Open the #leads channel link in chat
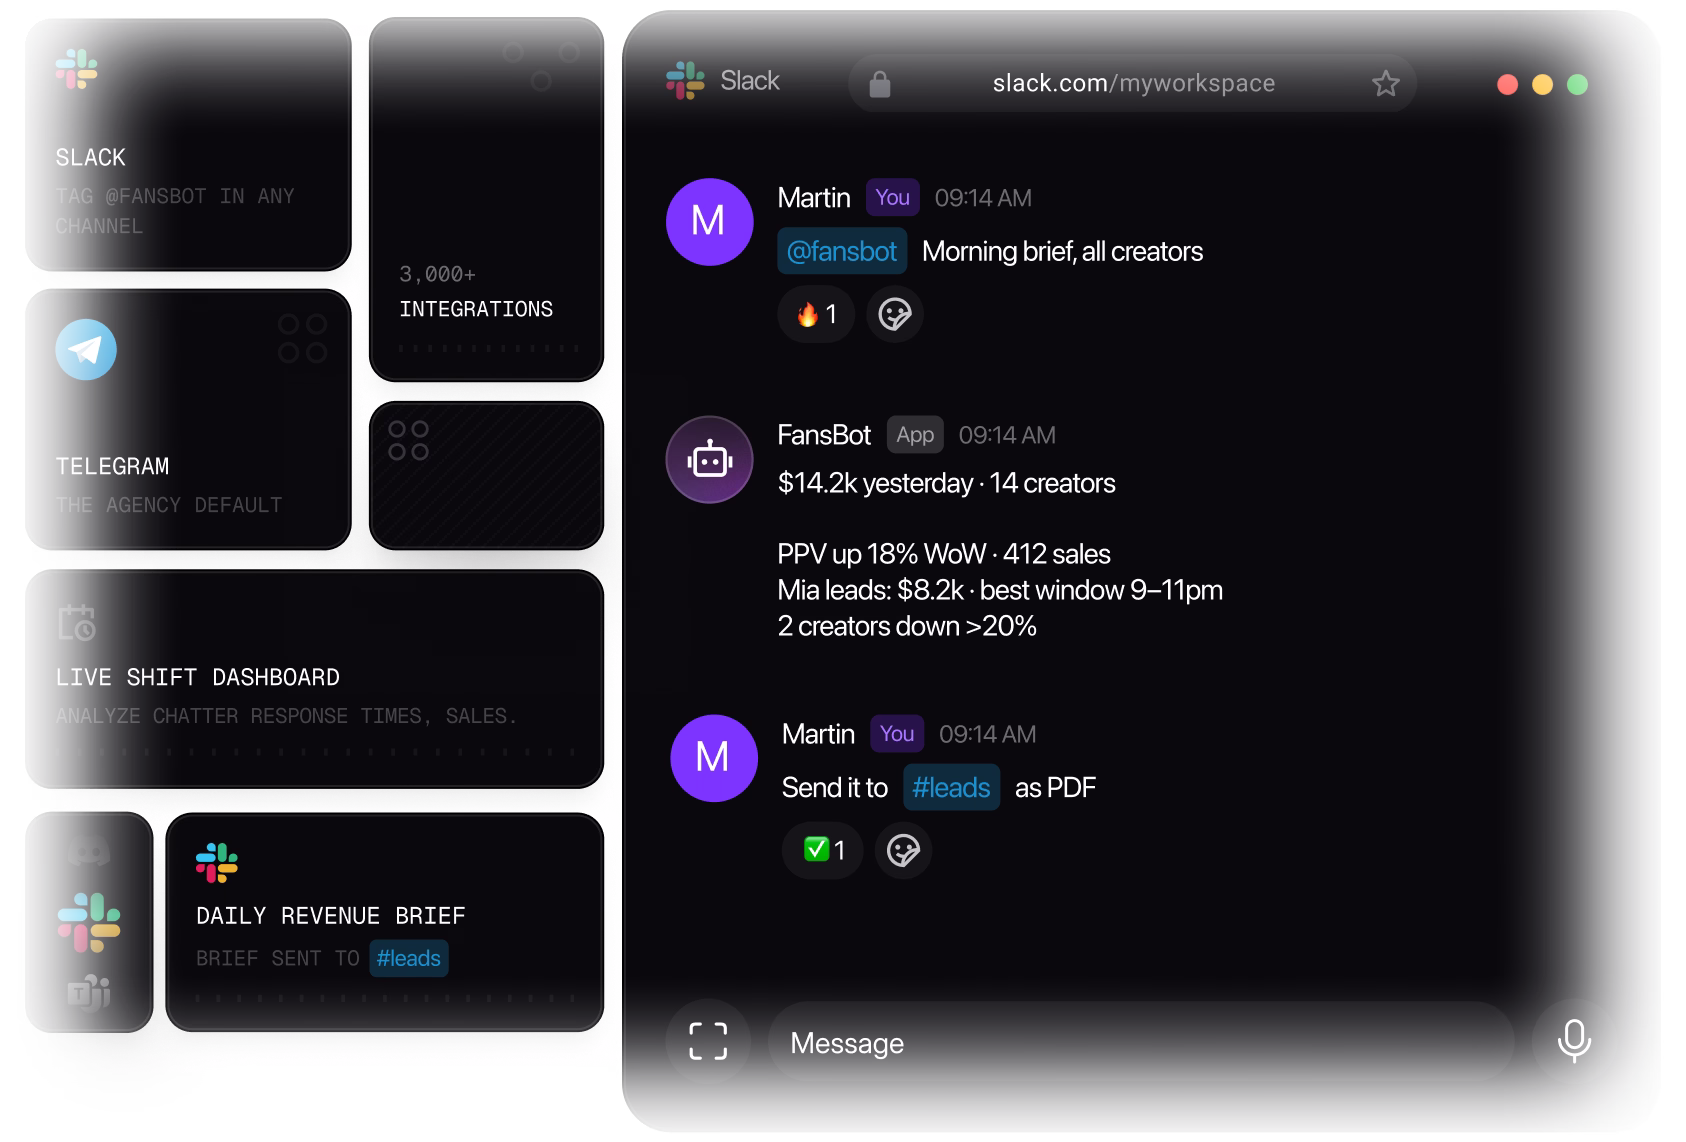Viewport: 1686px width, 1142px height. click(951, 788)
